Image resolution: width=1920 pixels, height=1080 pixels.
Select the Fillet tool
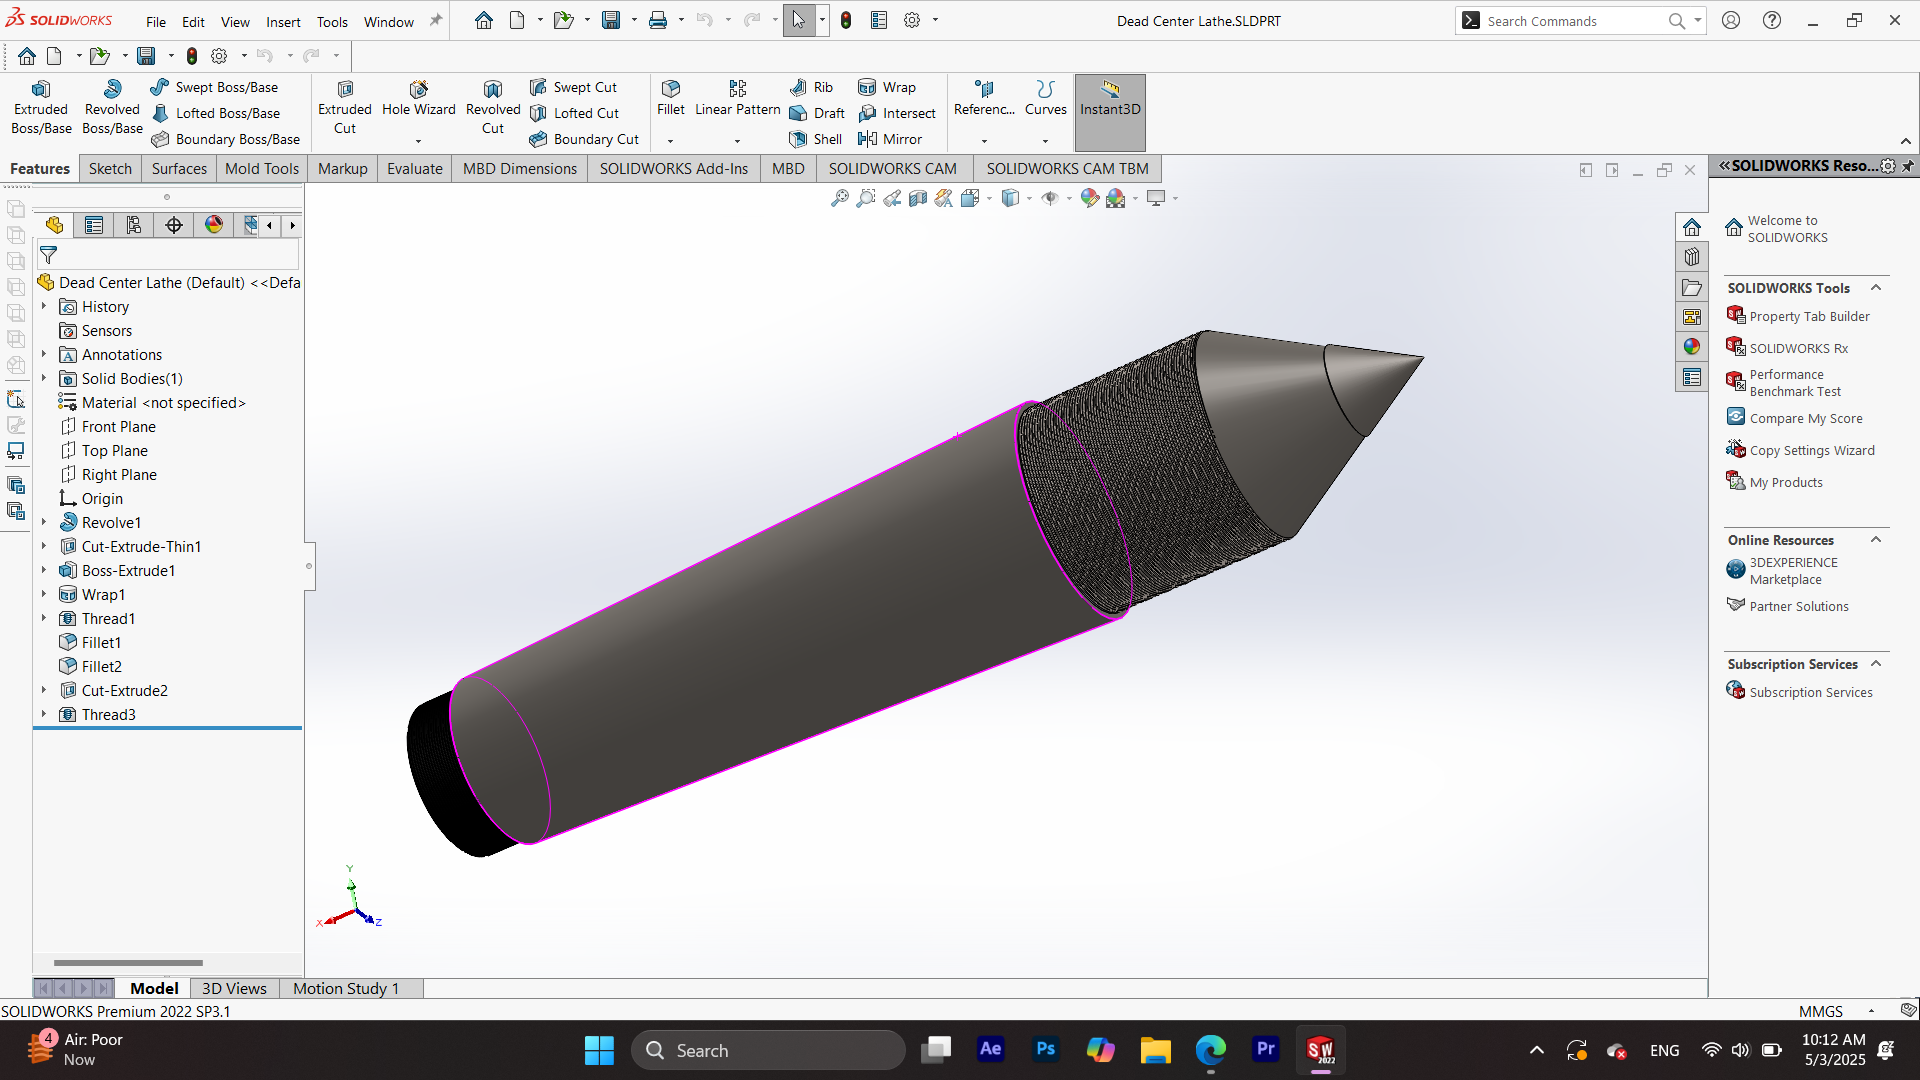point(671,100)
